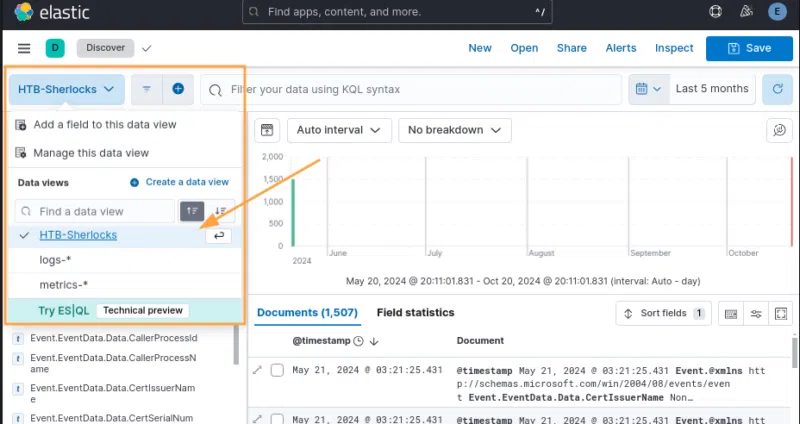The width and height of the screenshot is (800, 424).
Task: Click the chart edit visualization icon
Action: point(777,130)
